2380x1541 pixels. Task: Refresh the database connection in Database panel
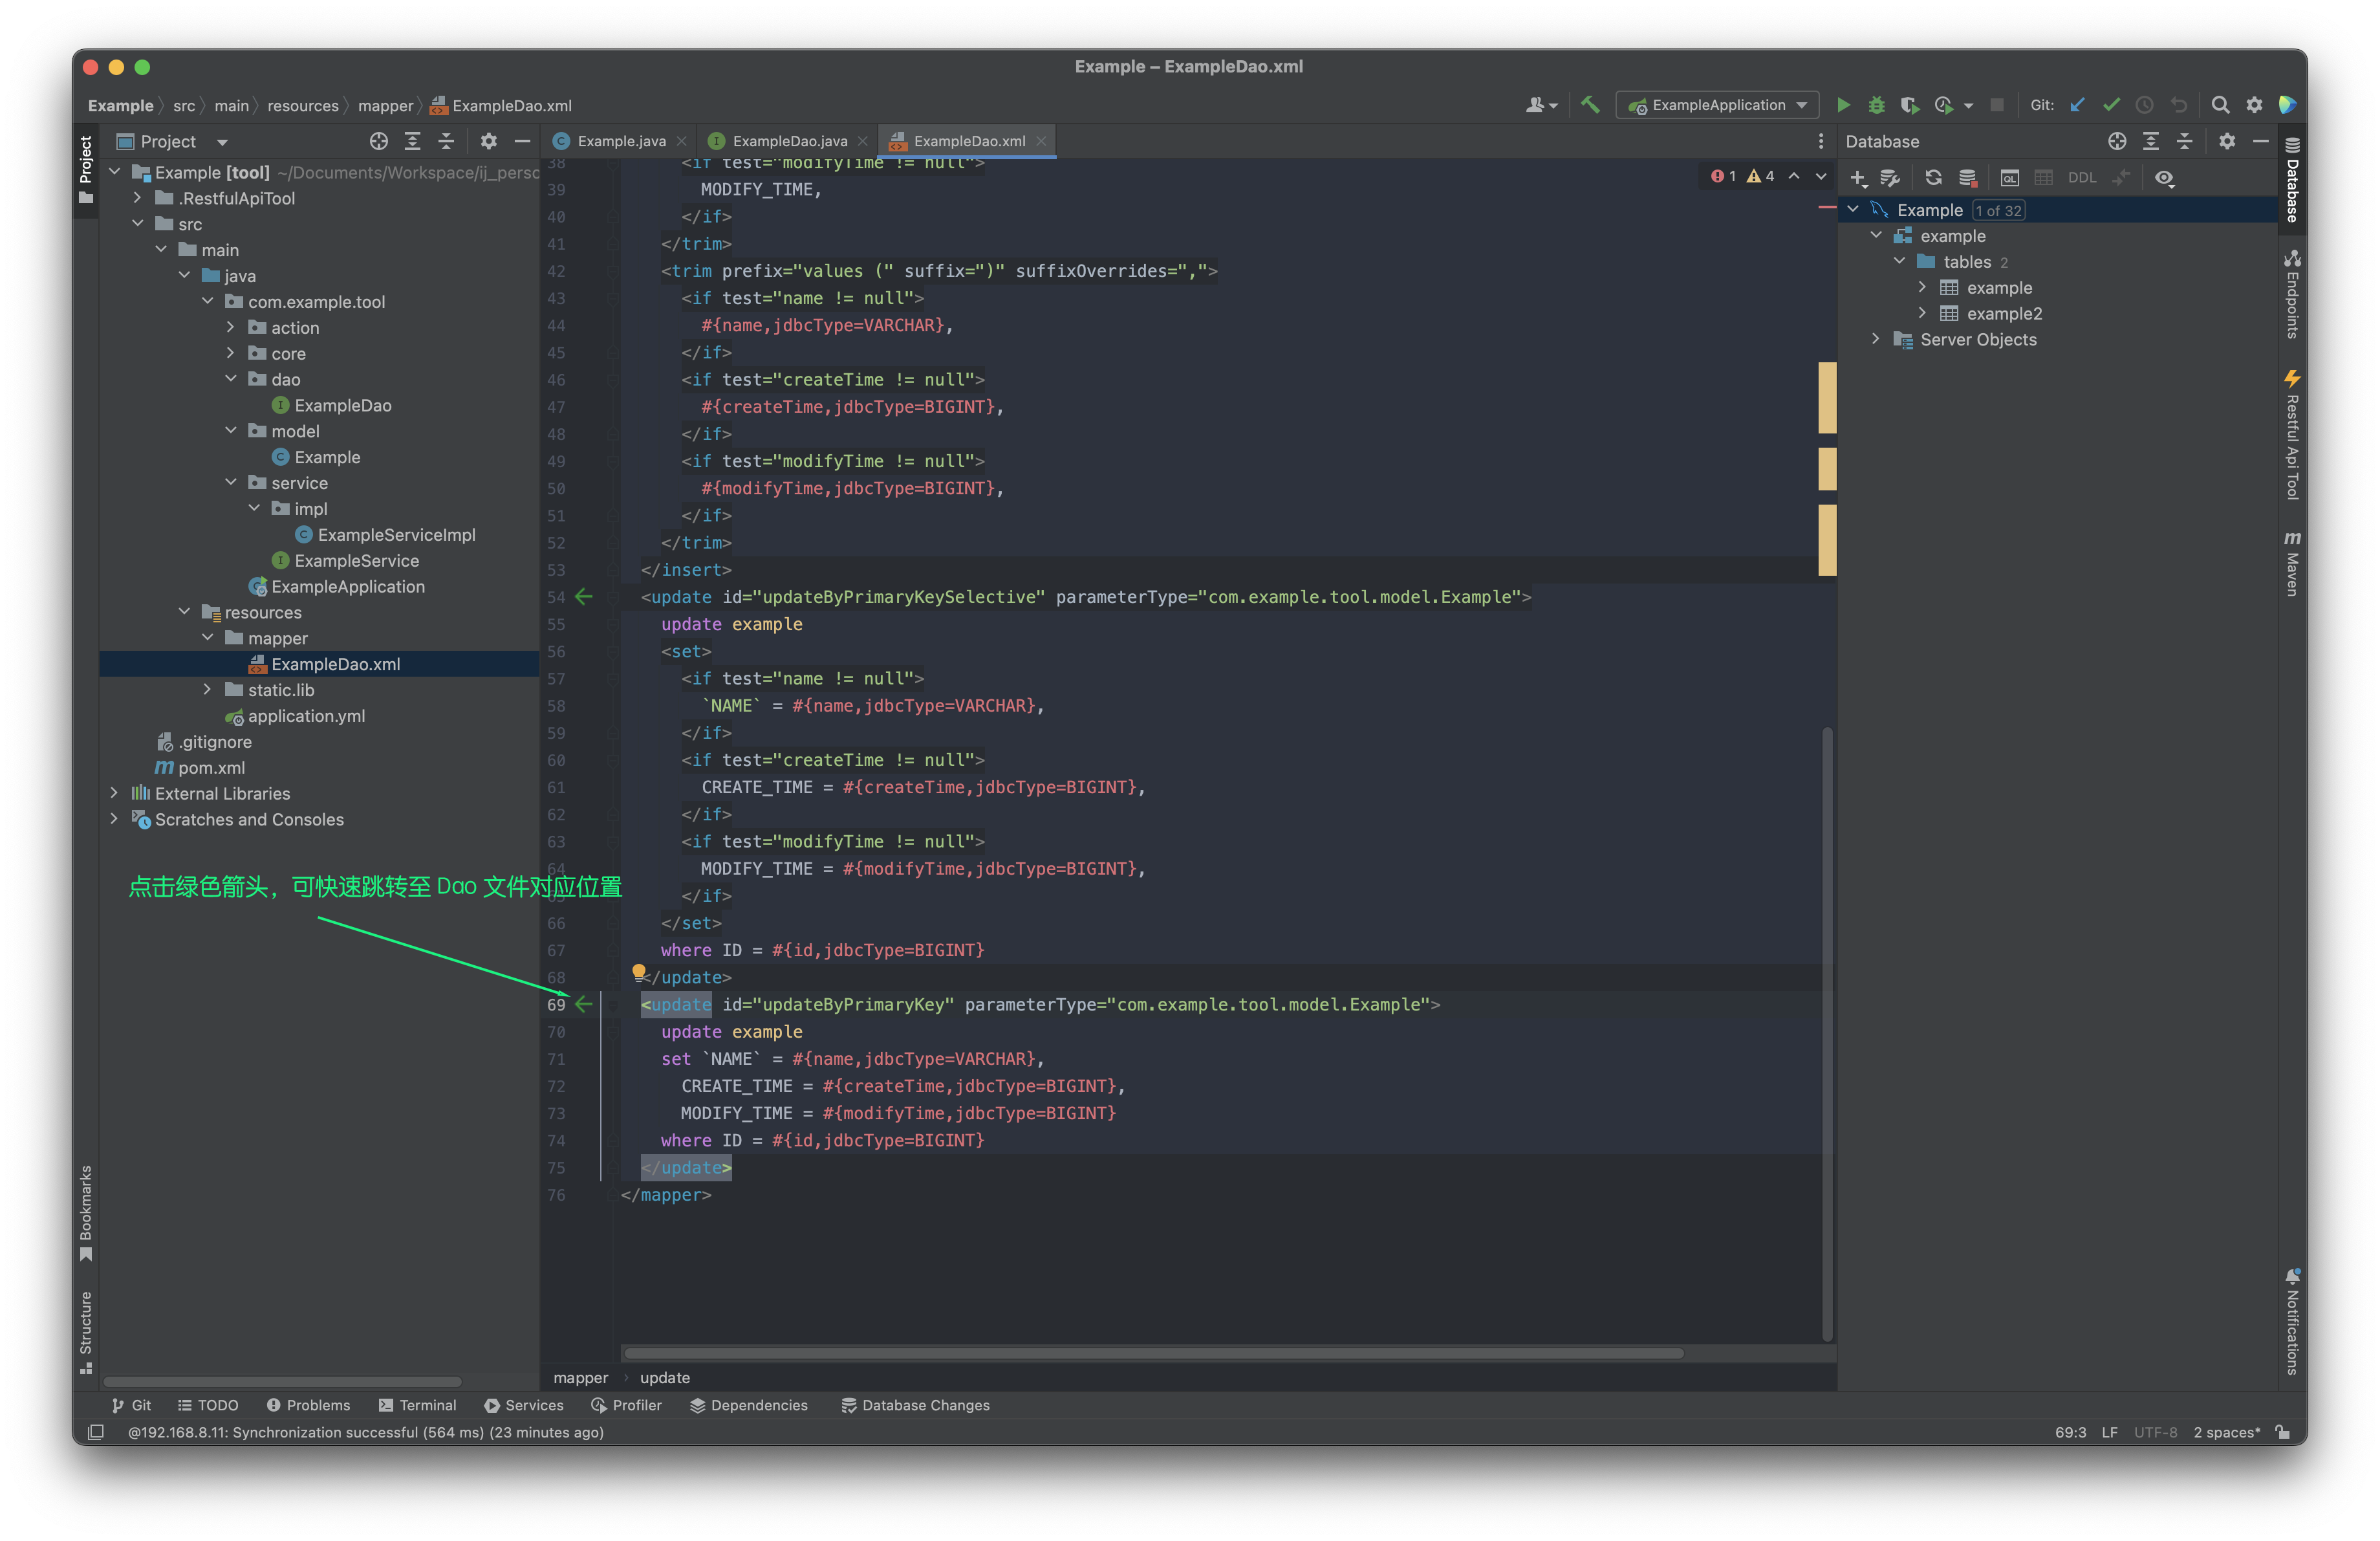pyautogui.click(x=1933, y=177)
